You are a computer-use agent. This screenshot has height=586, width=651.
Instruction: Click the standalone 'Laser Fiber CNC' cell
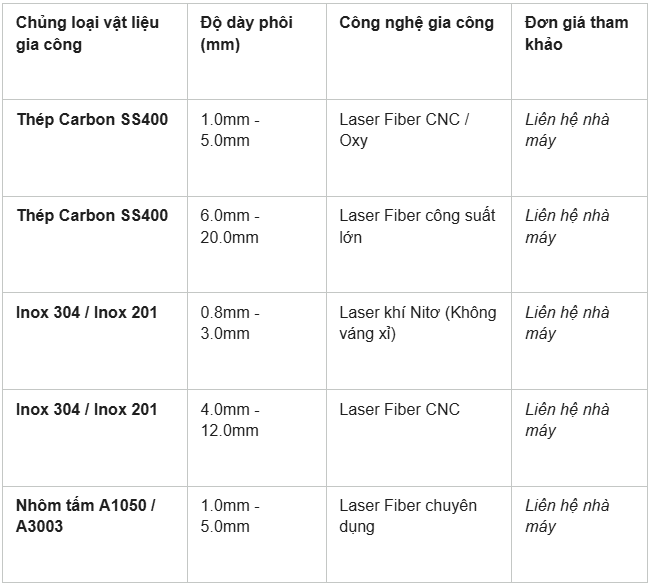[x=419, y=438]
